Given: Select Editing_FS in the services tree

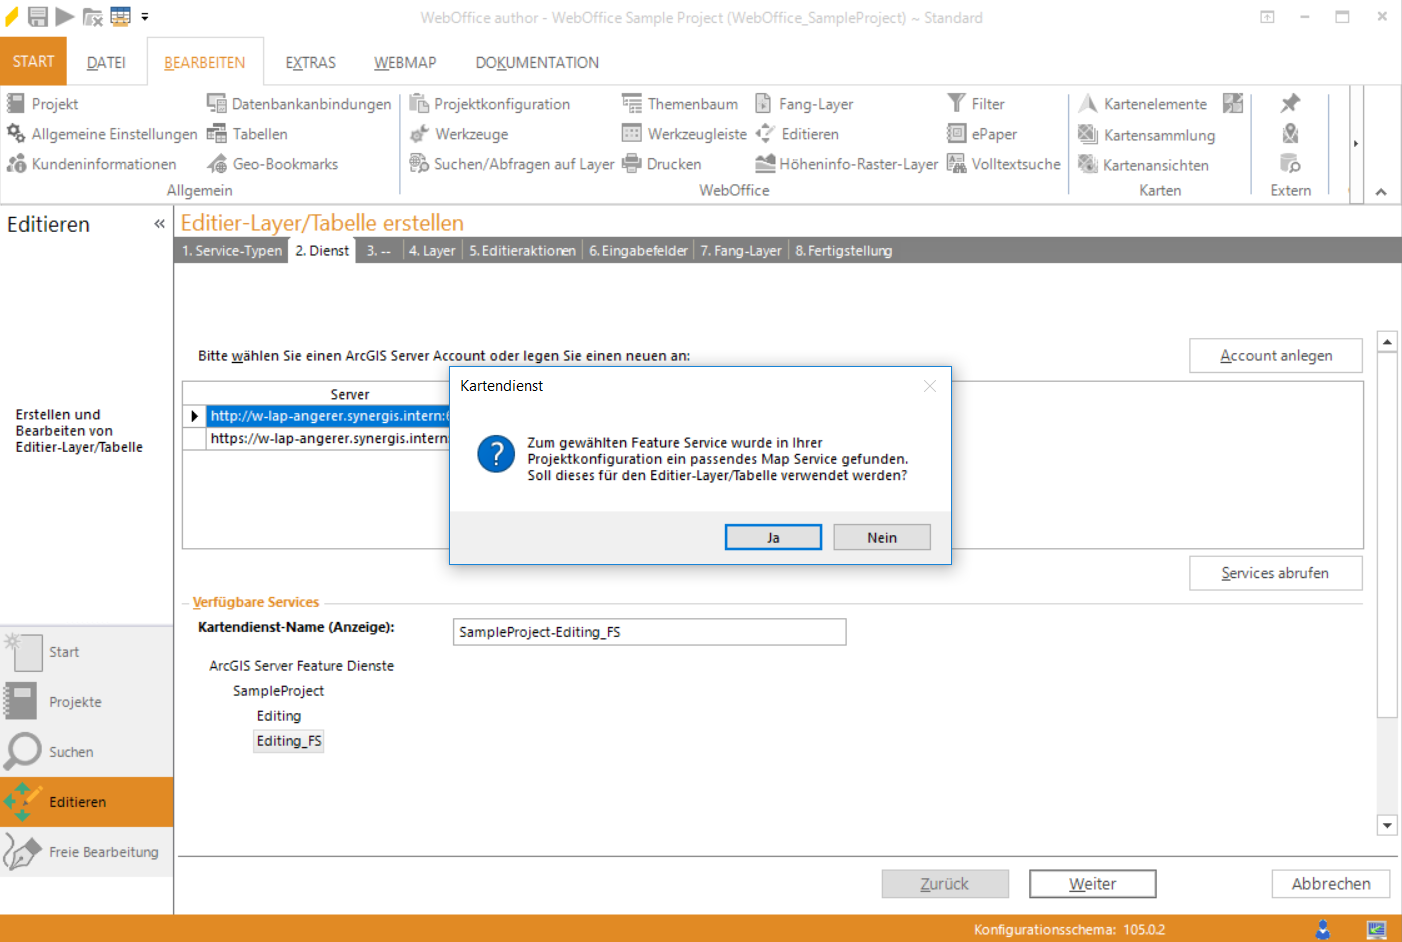Looking at the screenshot, I should (288, 741).
